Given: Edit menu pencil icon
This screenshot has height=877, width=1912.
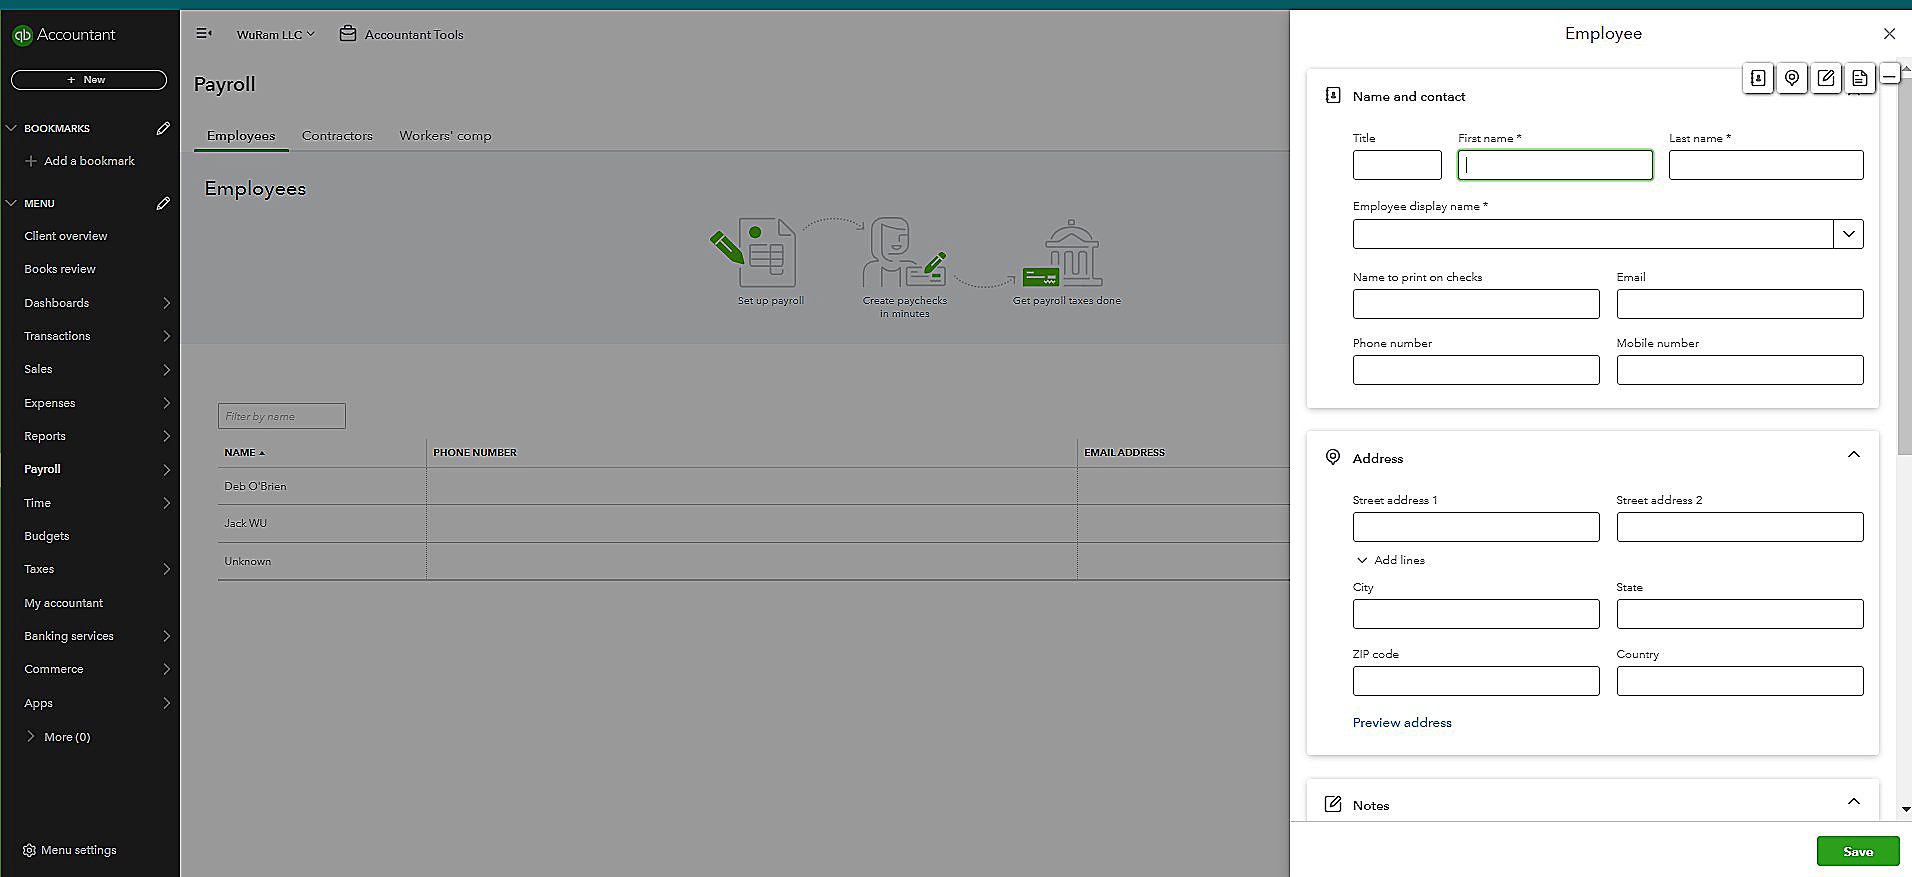Looking at the screenshot, I should click(x=163, y=203).
